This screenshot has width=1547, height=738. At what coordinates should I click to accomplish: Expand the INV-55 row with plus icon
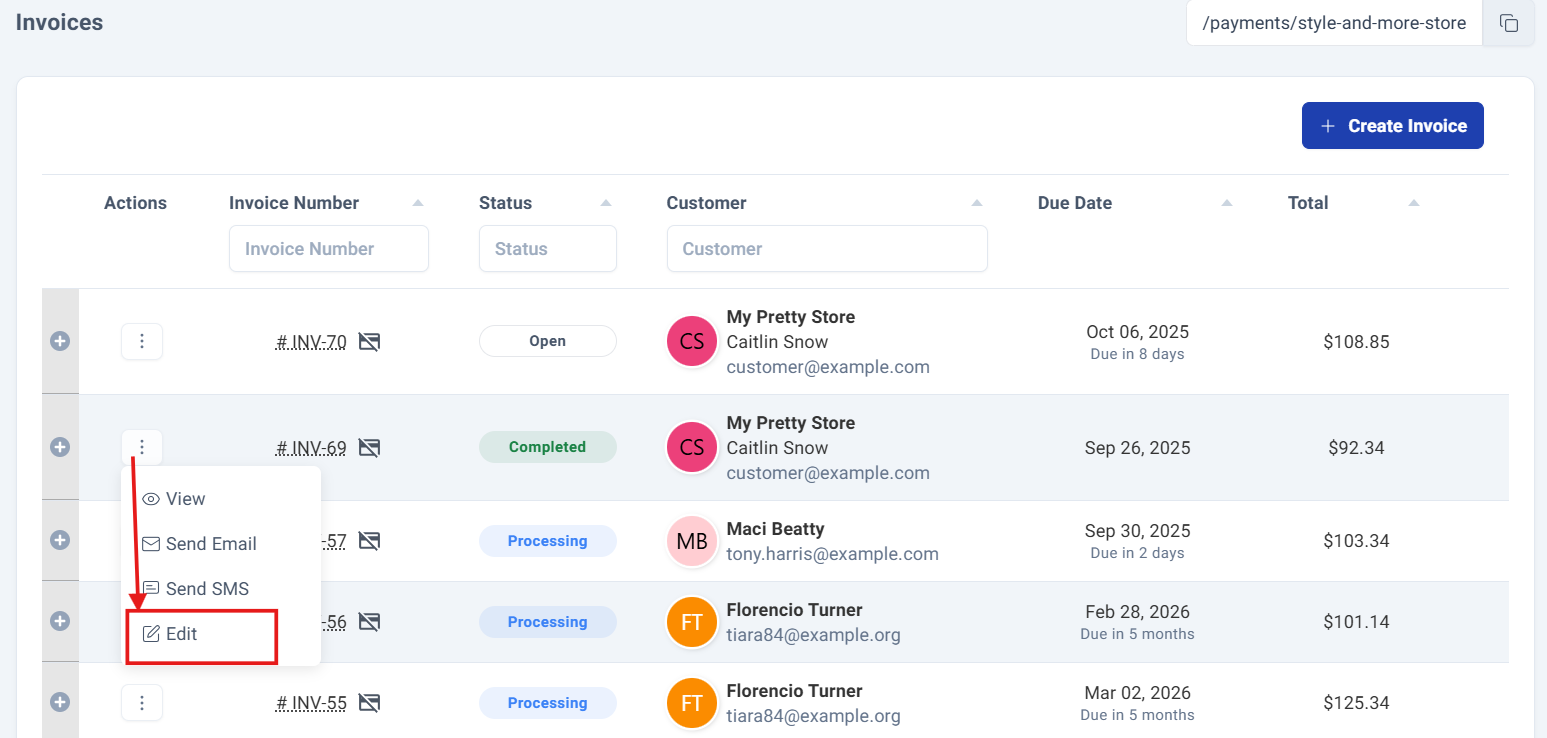pos(60,703)
